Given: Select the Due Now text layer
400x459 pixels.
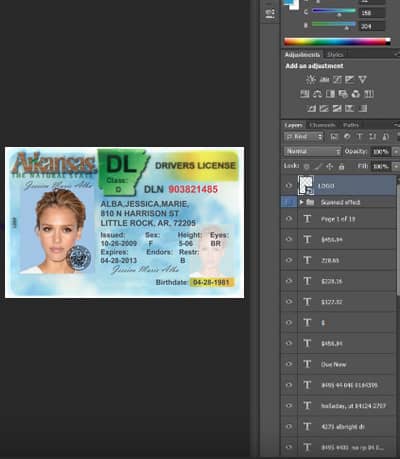Looking at the screenshot, I should point(339,364).
